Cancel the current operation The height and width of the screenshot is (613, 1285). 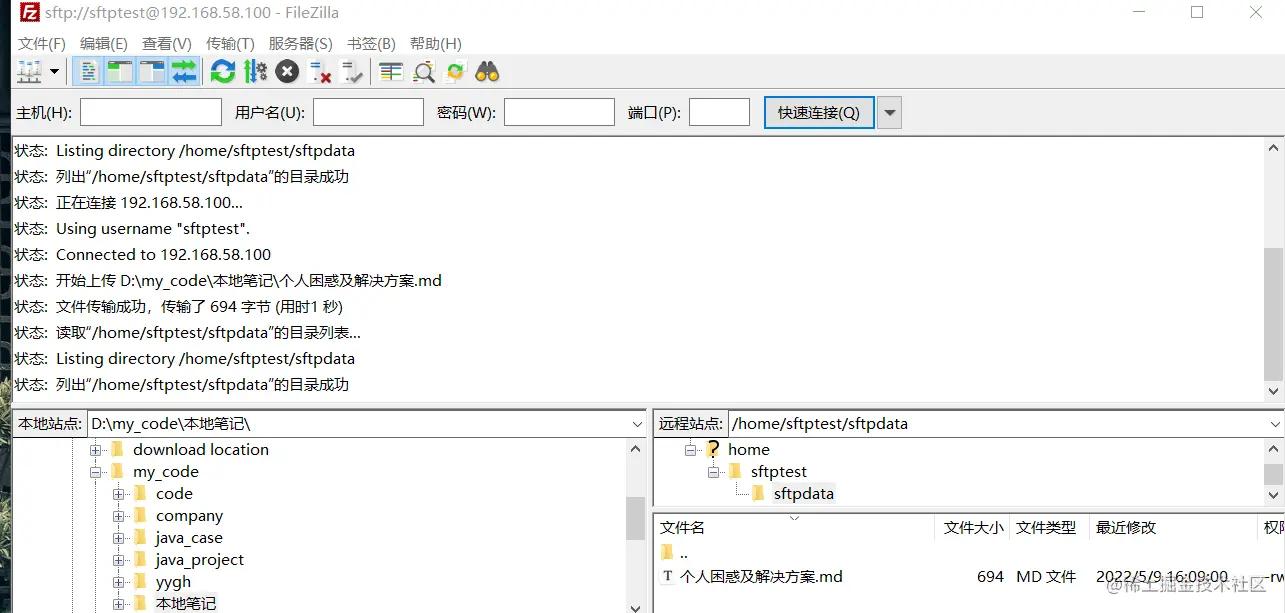coord(288,71)
